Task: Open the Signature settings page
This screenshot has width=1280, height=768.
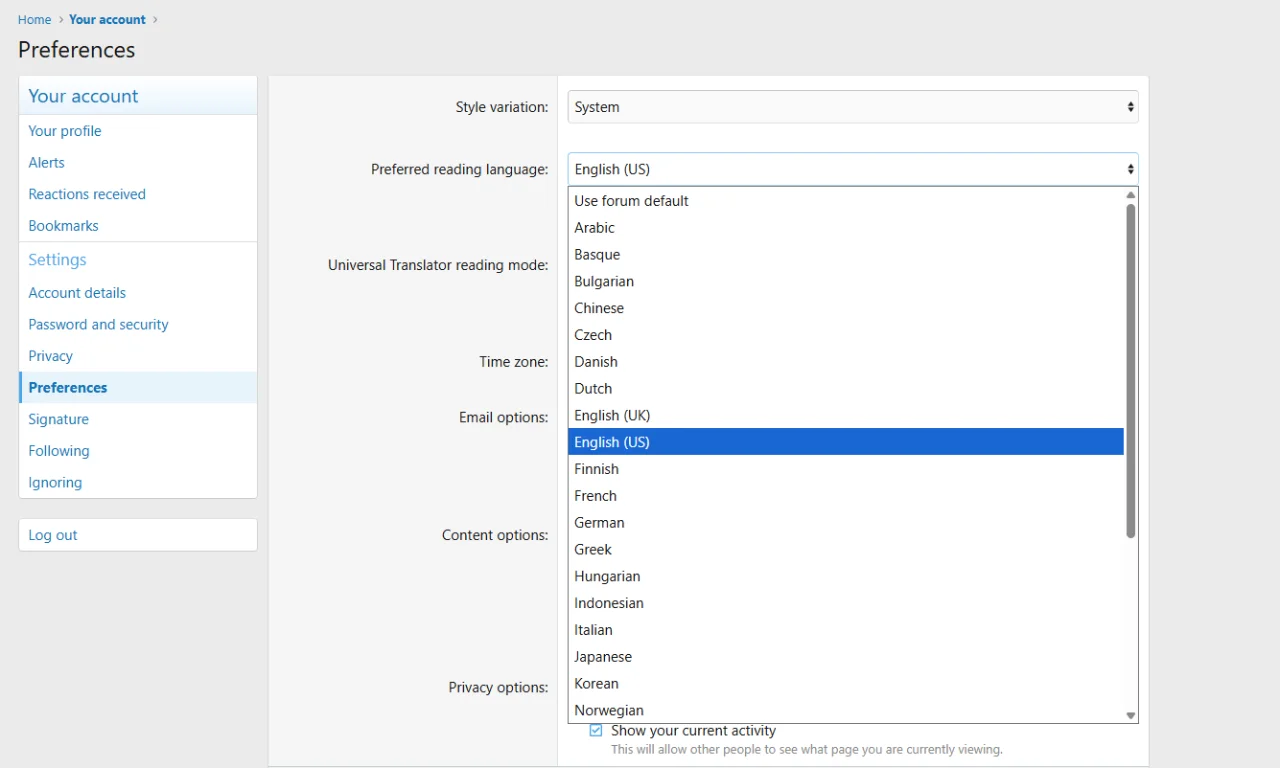Action: point(138,420)
